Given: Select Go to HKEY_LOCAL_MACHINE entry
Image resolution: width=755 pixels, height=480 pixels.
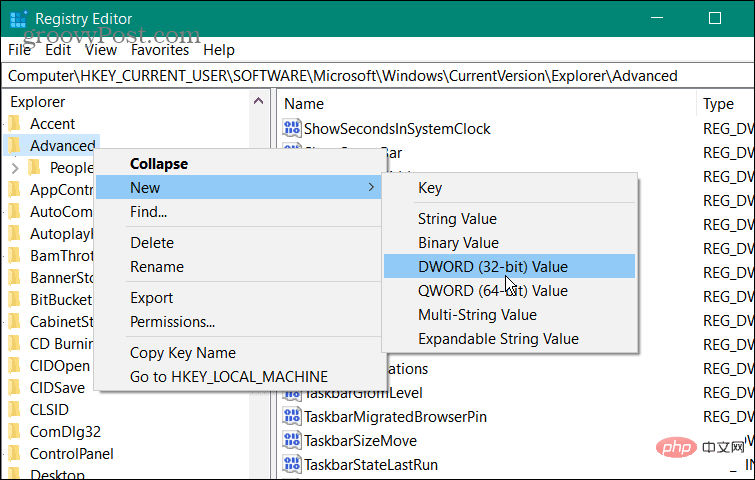Looking at the screenshot, I should (x=228, y=377).
